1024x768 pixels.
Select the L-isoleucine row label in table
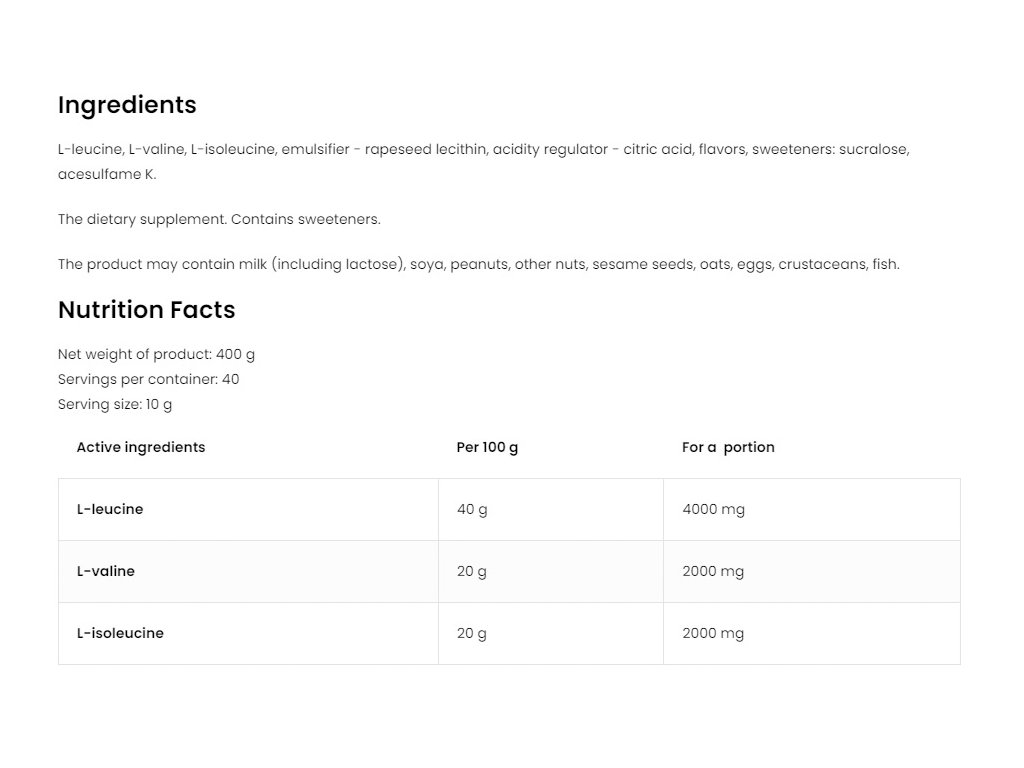120,634
